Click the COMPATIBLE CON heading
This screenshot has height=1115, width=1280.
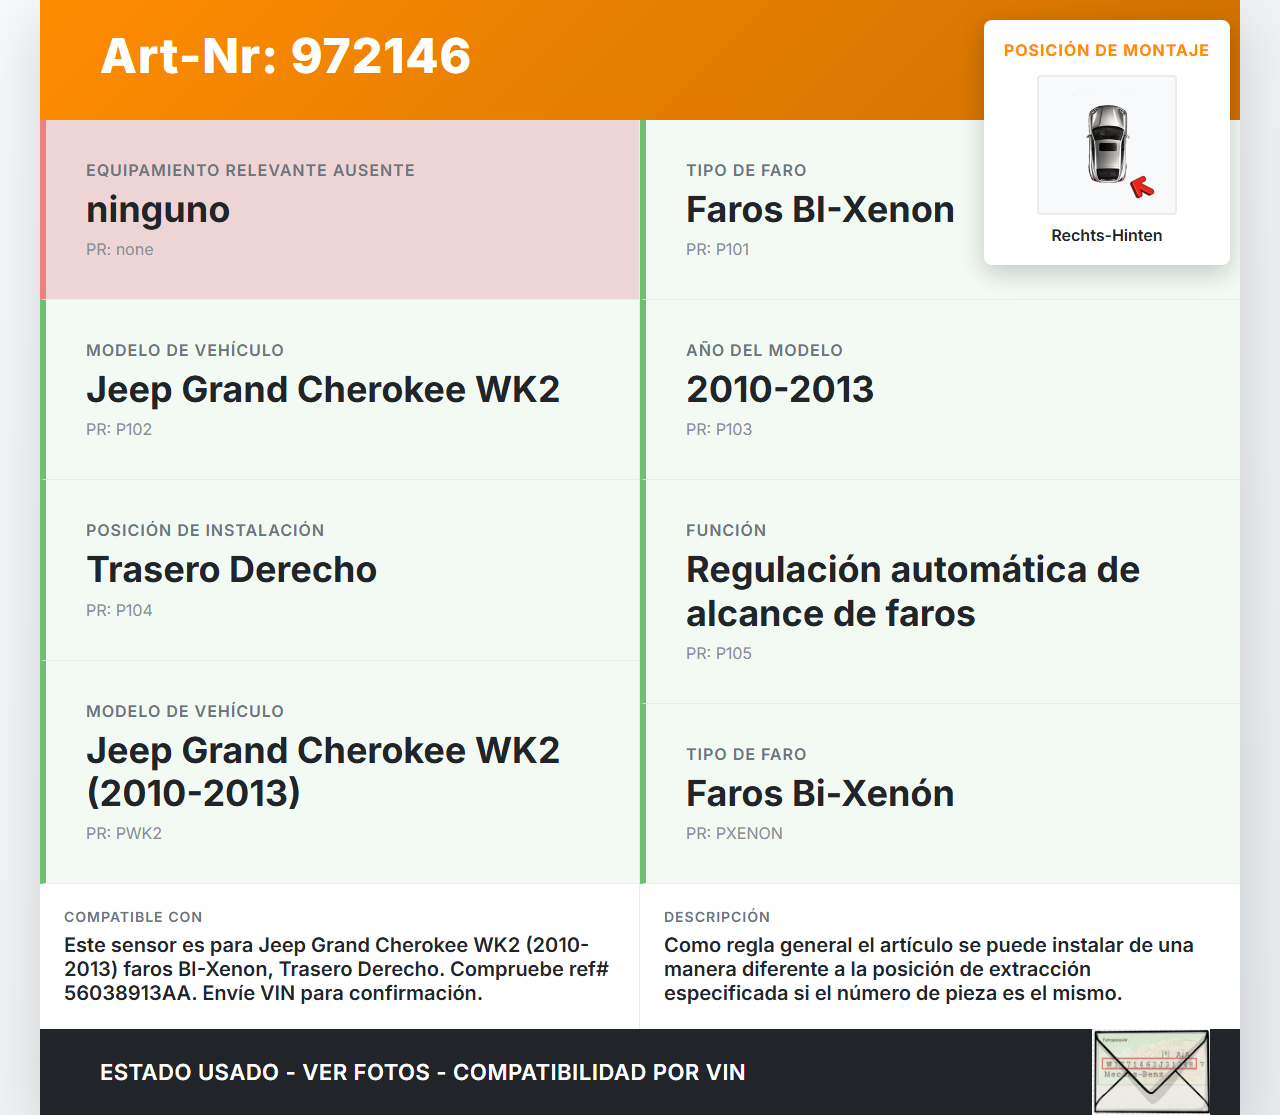click(x=133, y=917)
